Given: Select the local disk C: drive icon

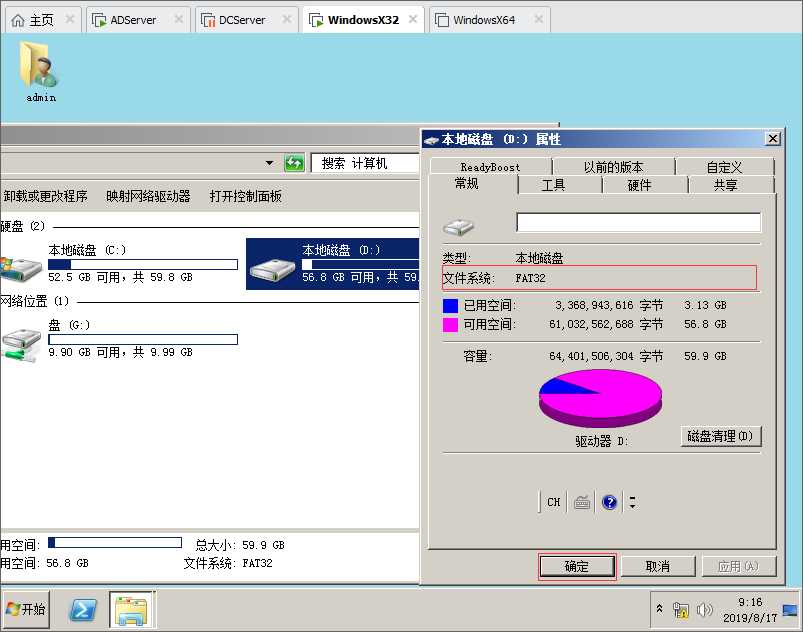Looking at the screenshot, I should [x=20, y=268].
